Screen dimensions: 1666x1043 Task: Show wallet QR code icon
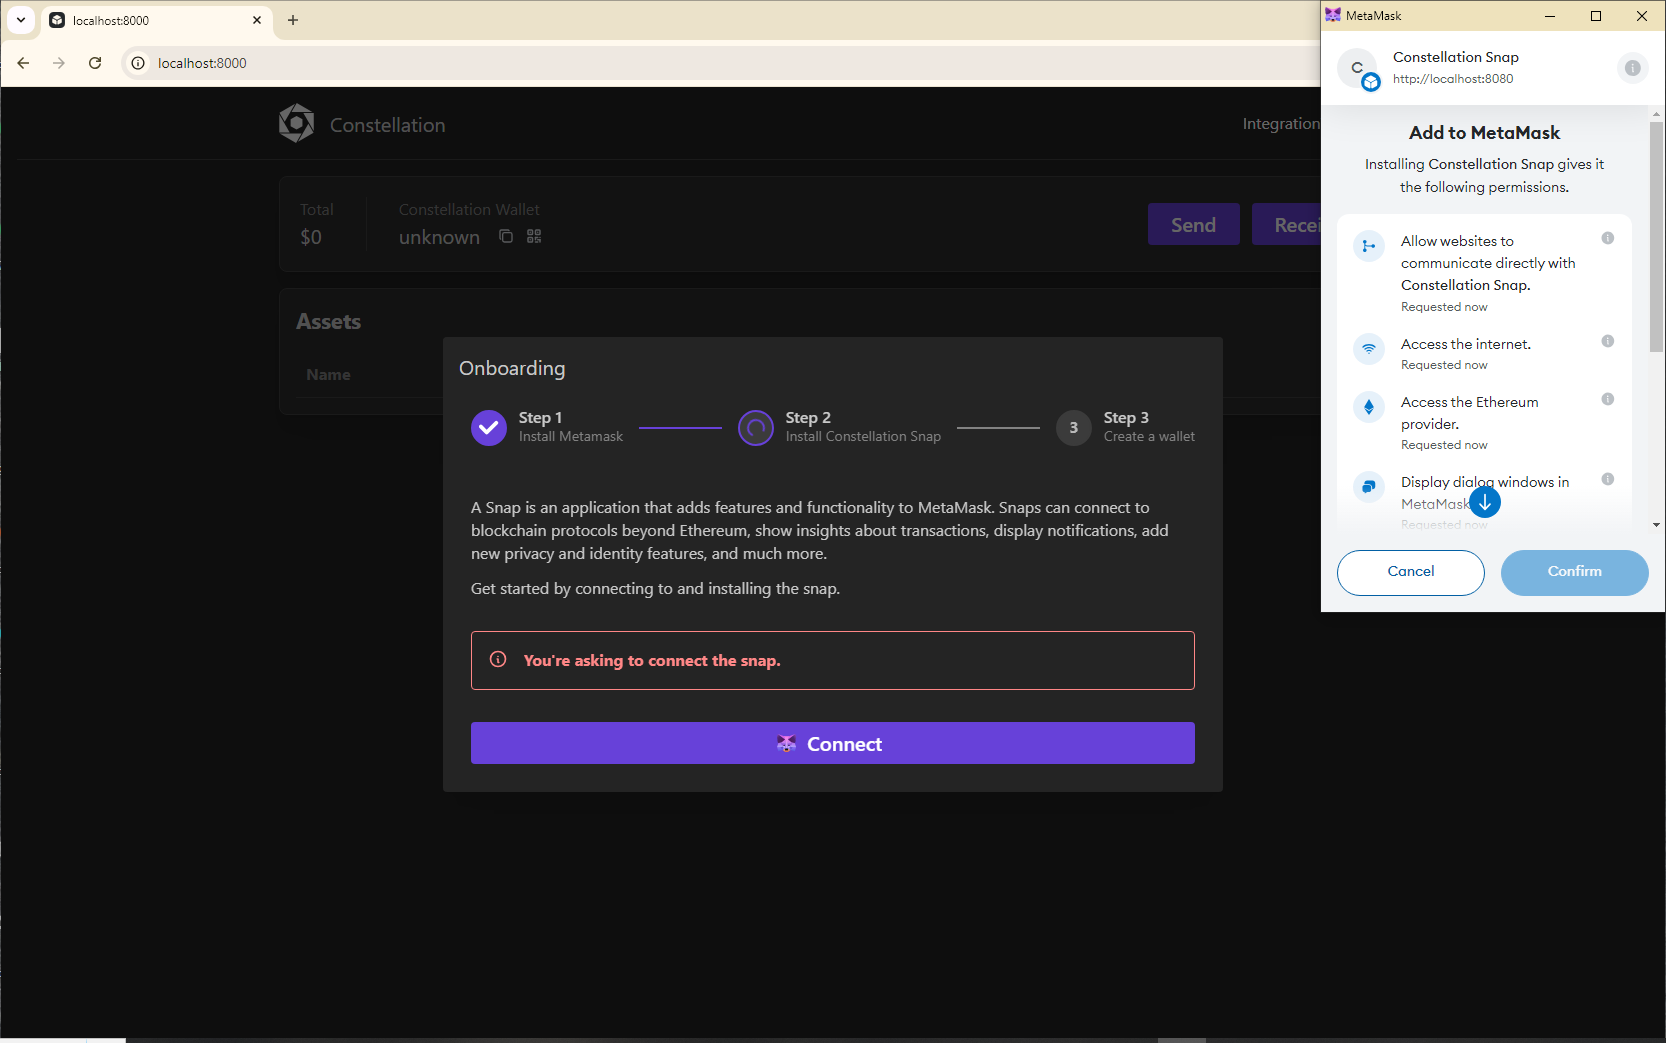534,236
